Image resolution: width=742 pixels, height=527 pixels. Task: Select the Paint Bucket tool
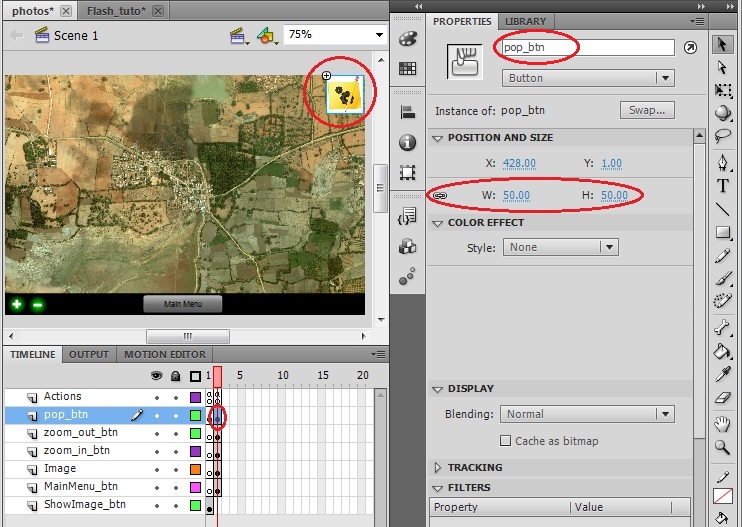click(x=722, y=351)
